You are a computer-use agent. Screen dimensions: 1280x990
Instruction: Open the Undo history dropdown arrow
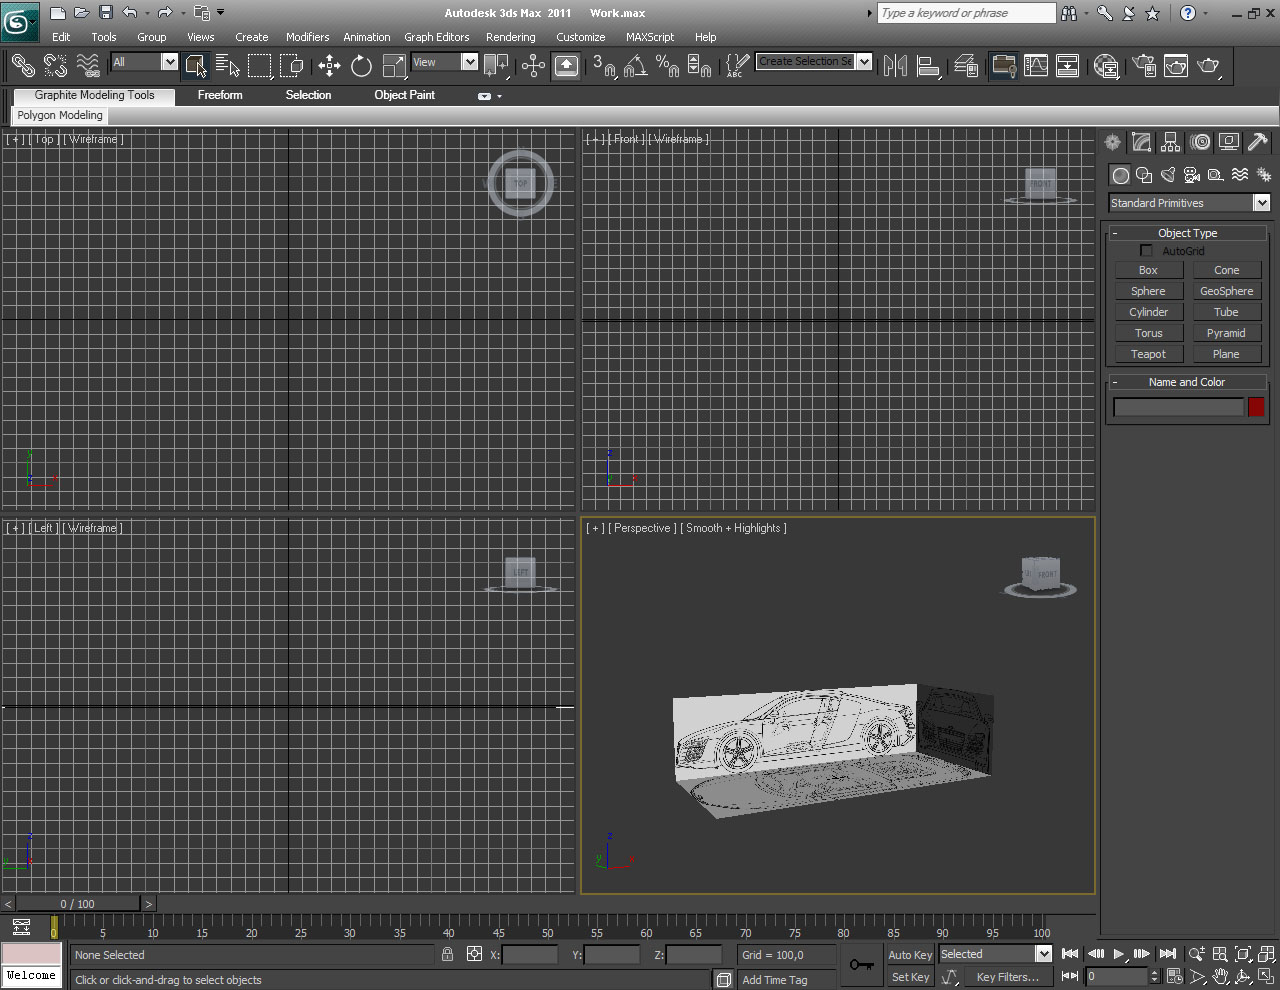coord(147,13)
